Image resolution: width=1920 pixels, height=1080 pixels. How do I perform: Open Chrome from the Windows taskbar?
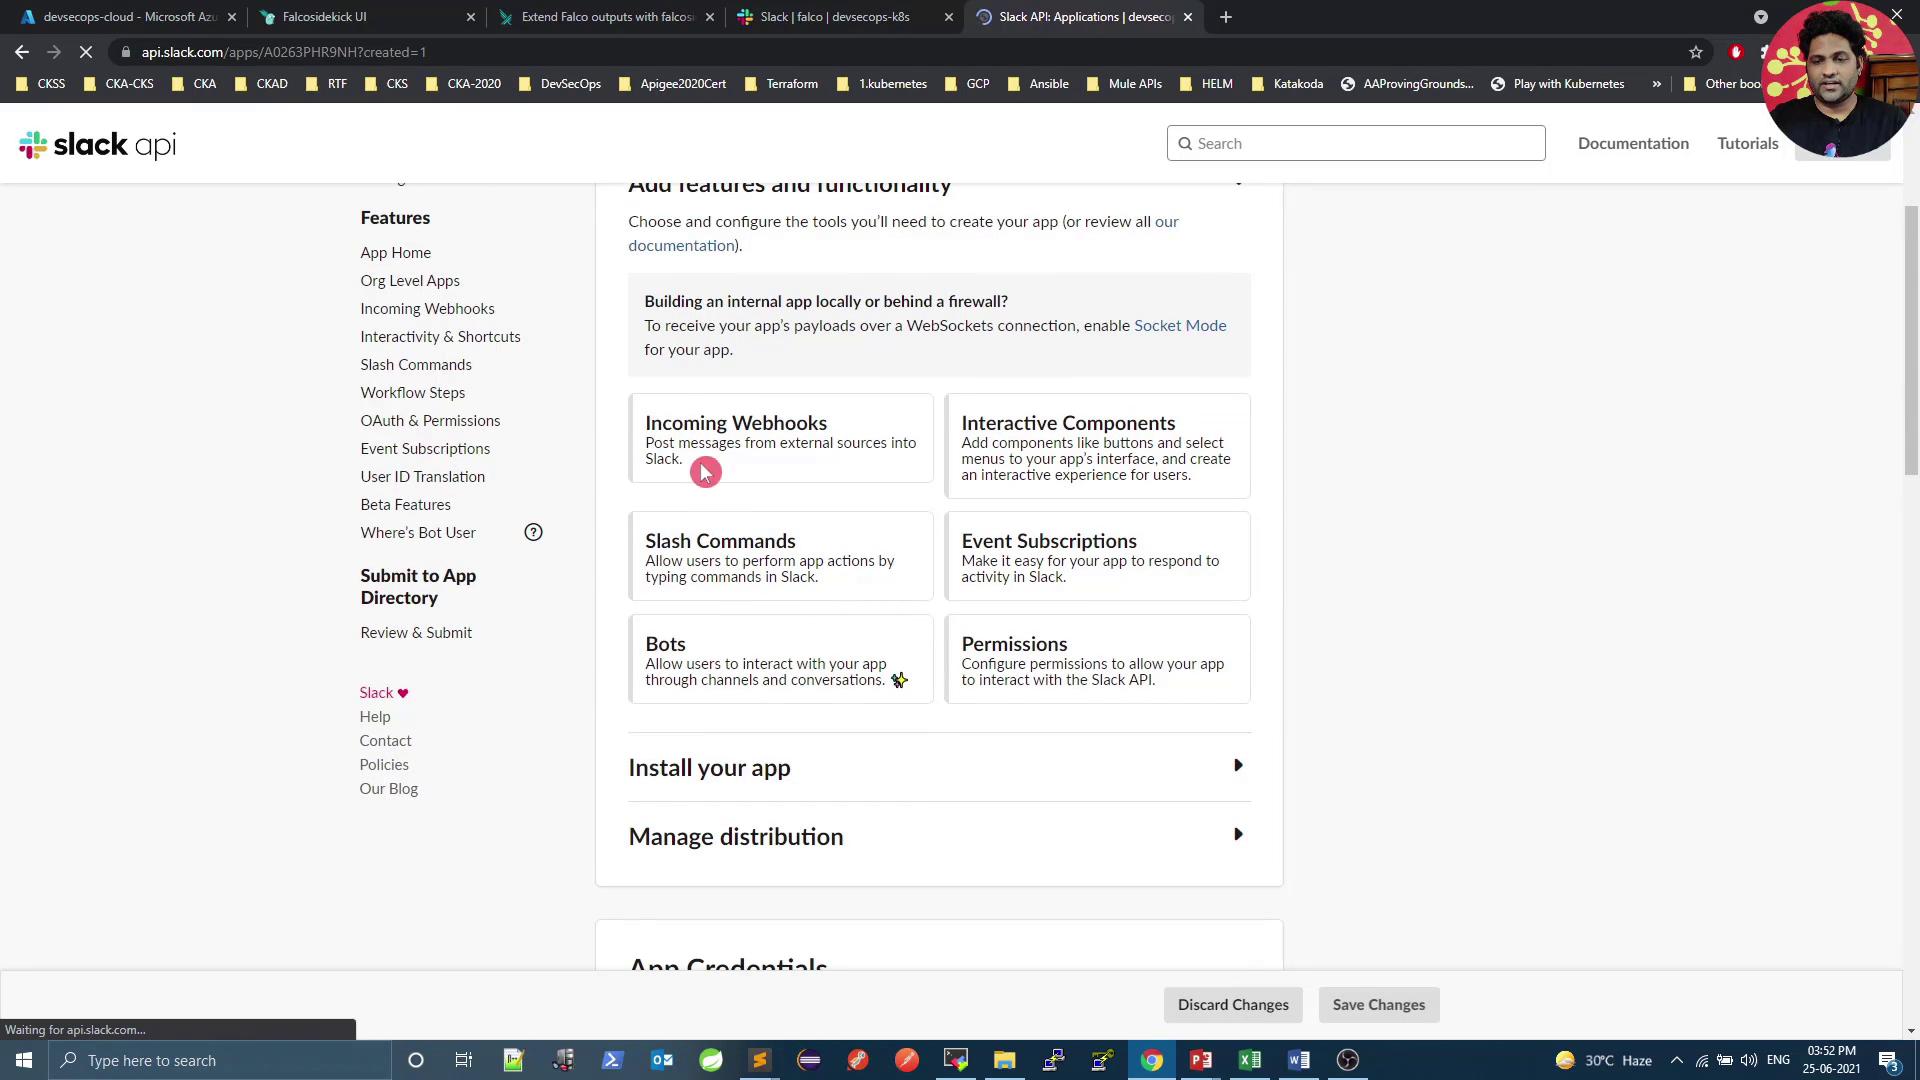[x=1152, y=1060]
